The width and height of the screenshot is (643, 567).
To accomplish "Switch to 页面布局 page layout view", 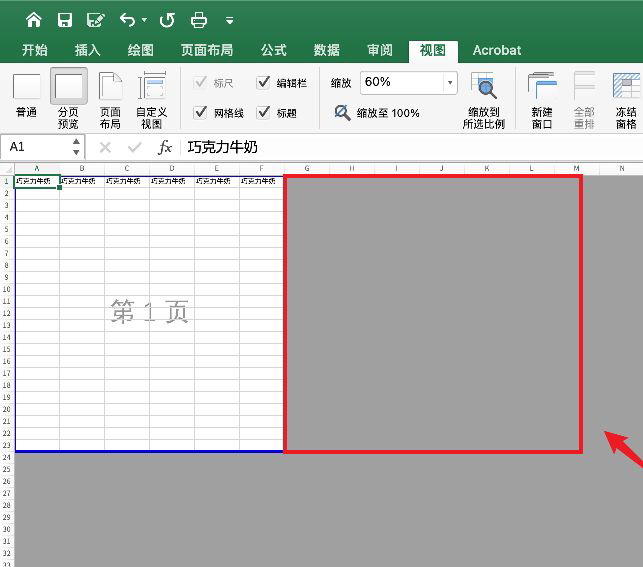I will [x=110, y=100].
